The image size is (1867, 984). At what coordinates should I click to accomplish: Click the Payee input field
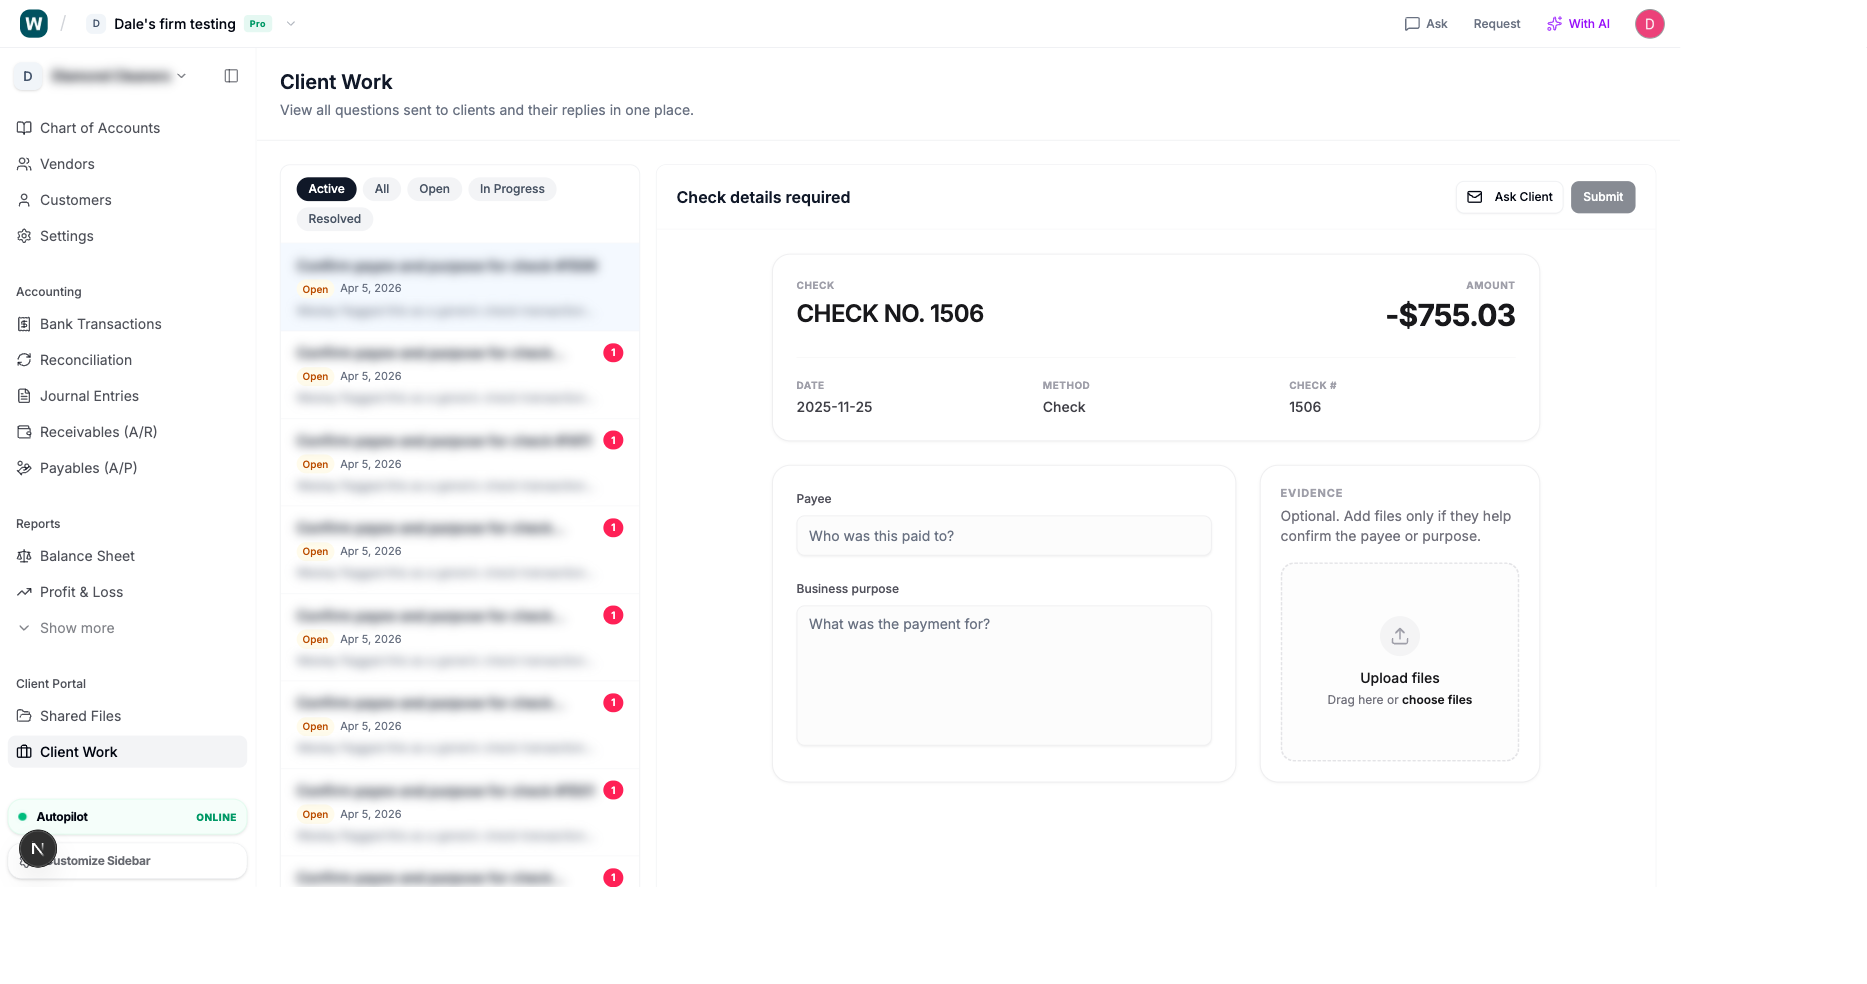[1003, 536]
